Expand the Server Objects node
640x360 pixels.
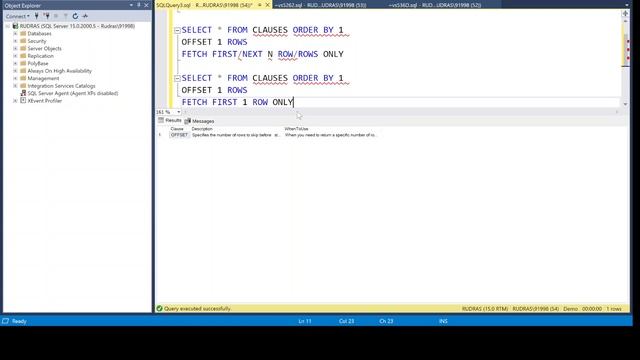coord(15,48)
